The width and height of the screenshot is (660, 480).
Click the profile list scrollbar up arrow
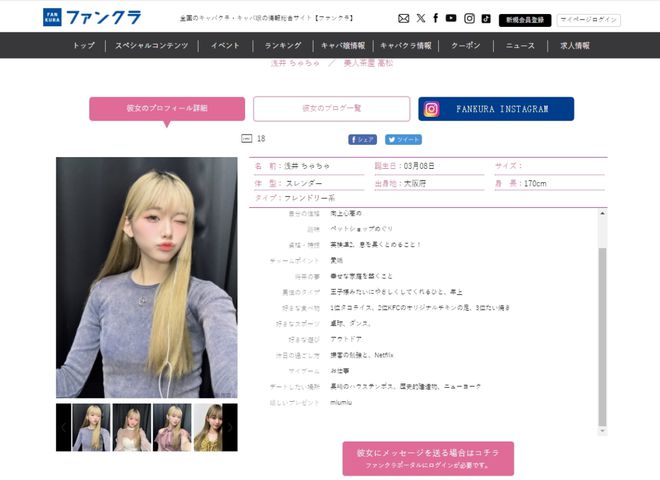pos(602,213)
